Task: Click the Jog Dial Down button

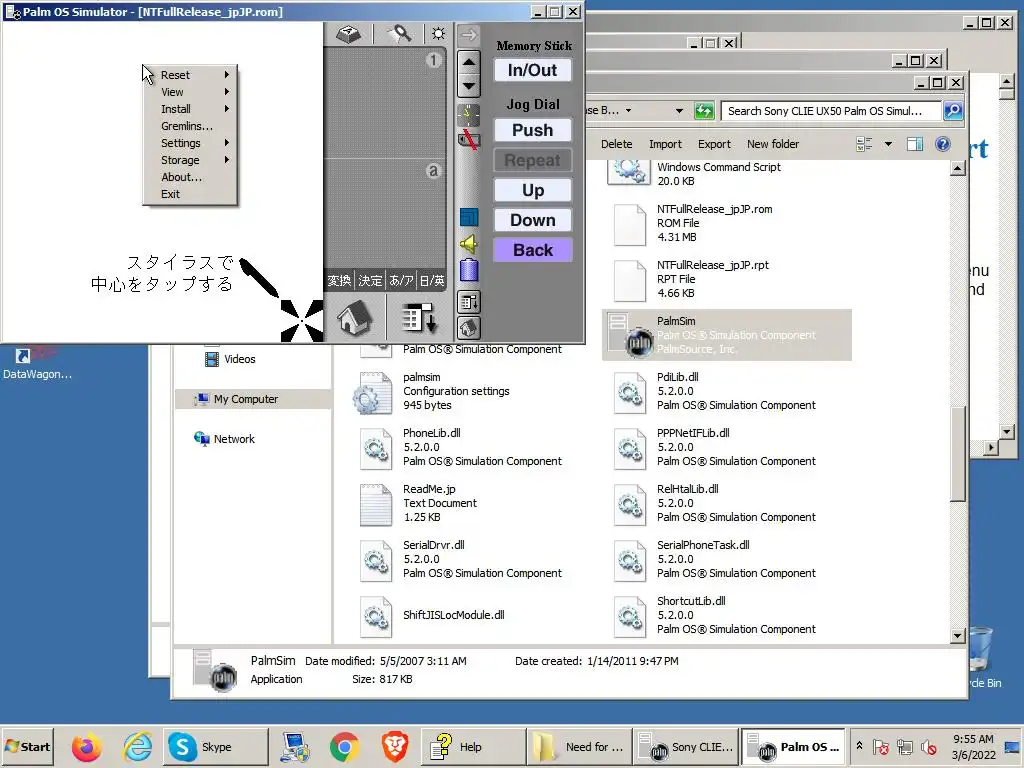Action: point(532,220)
